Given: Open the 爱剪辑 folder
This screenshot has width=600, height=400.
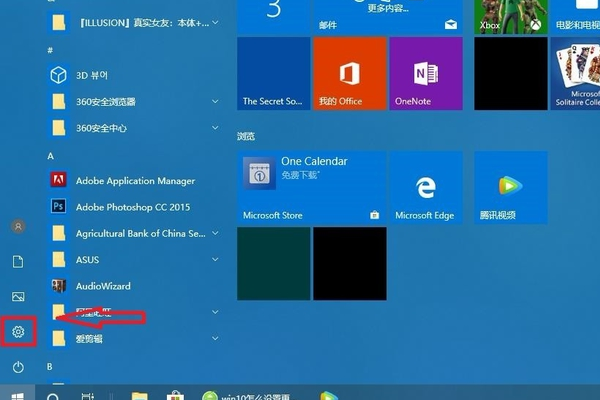Looking at the screenshot, I should pos(134,338).
